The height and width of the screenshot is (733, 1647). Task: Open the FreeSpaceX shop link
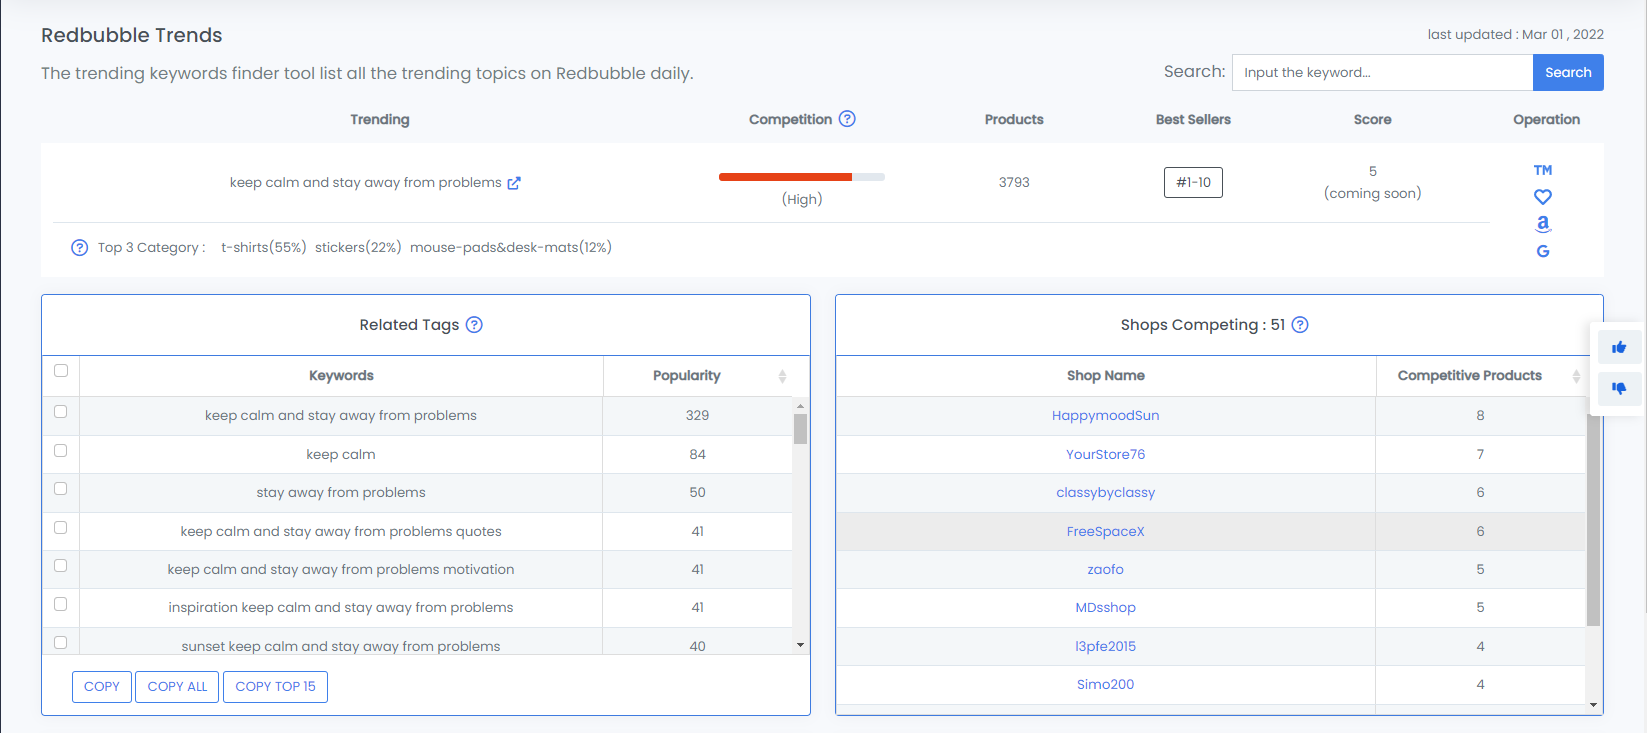(1105, 531)
